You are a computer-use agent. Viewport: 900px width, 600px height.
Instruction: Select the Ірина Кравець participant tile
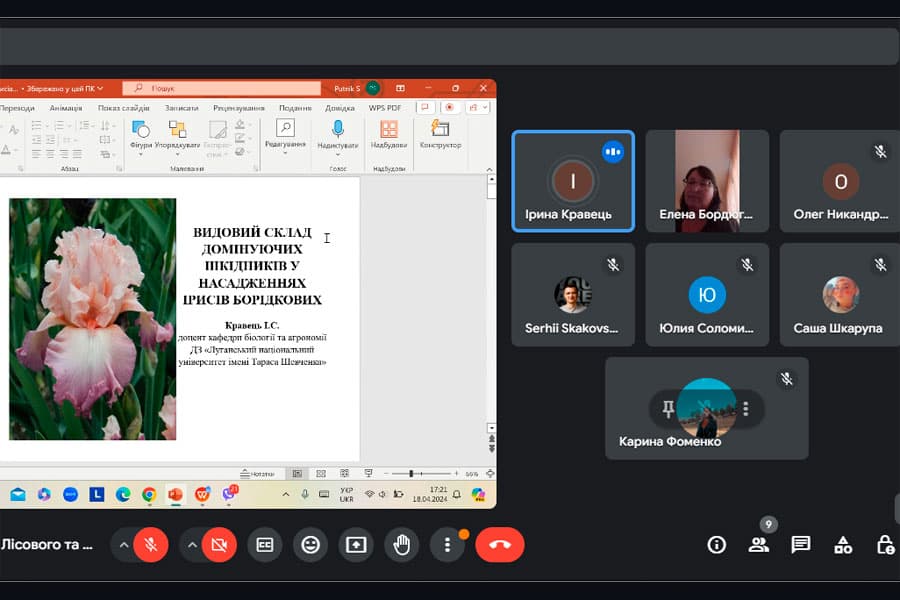tap(572, 181)
